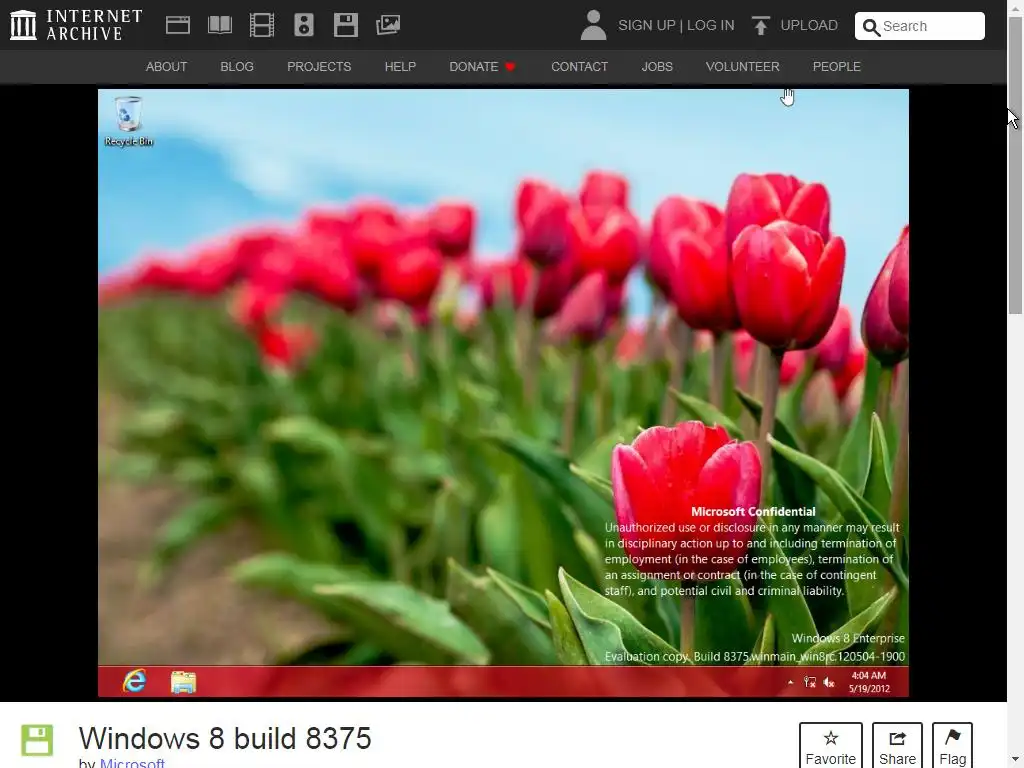Click the LOG IN link
1024x768 pixels.
point(711,25)
